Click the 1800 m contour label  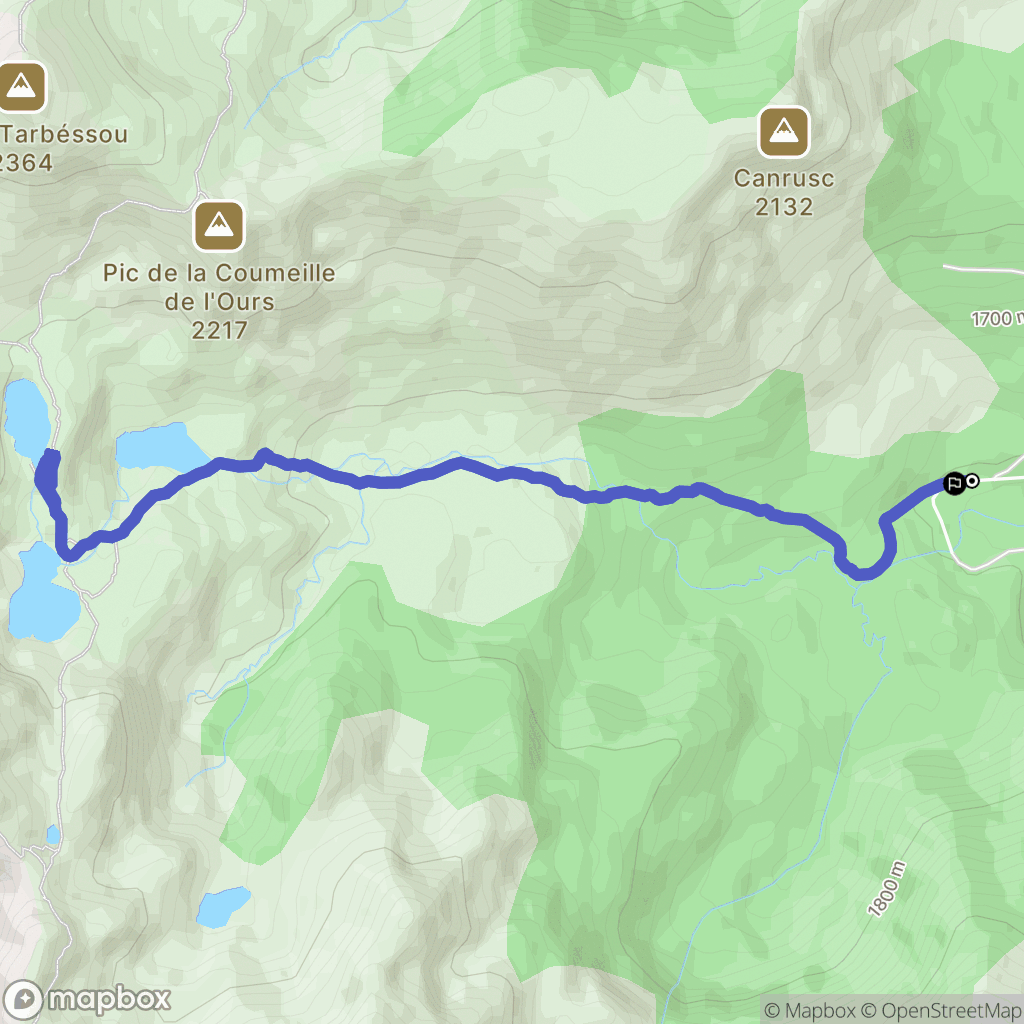click(x=887, y=889)
